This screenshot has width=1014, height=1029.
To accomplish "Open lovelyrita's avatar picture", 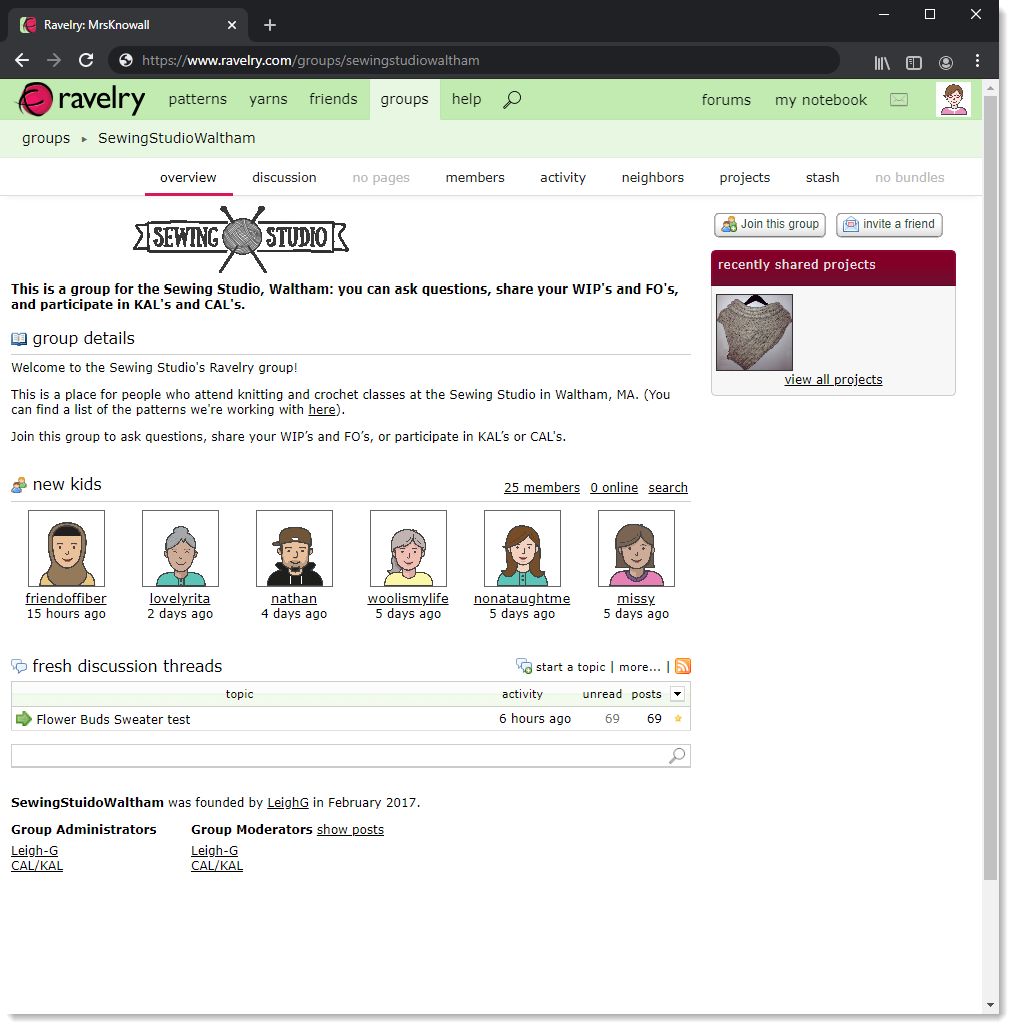I will point(180,548).
